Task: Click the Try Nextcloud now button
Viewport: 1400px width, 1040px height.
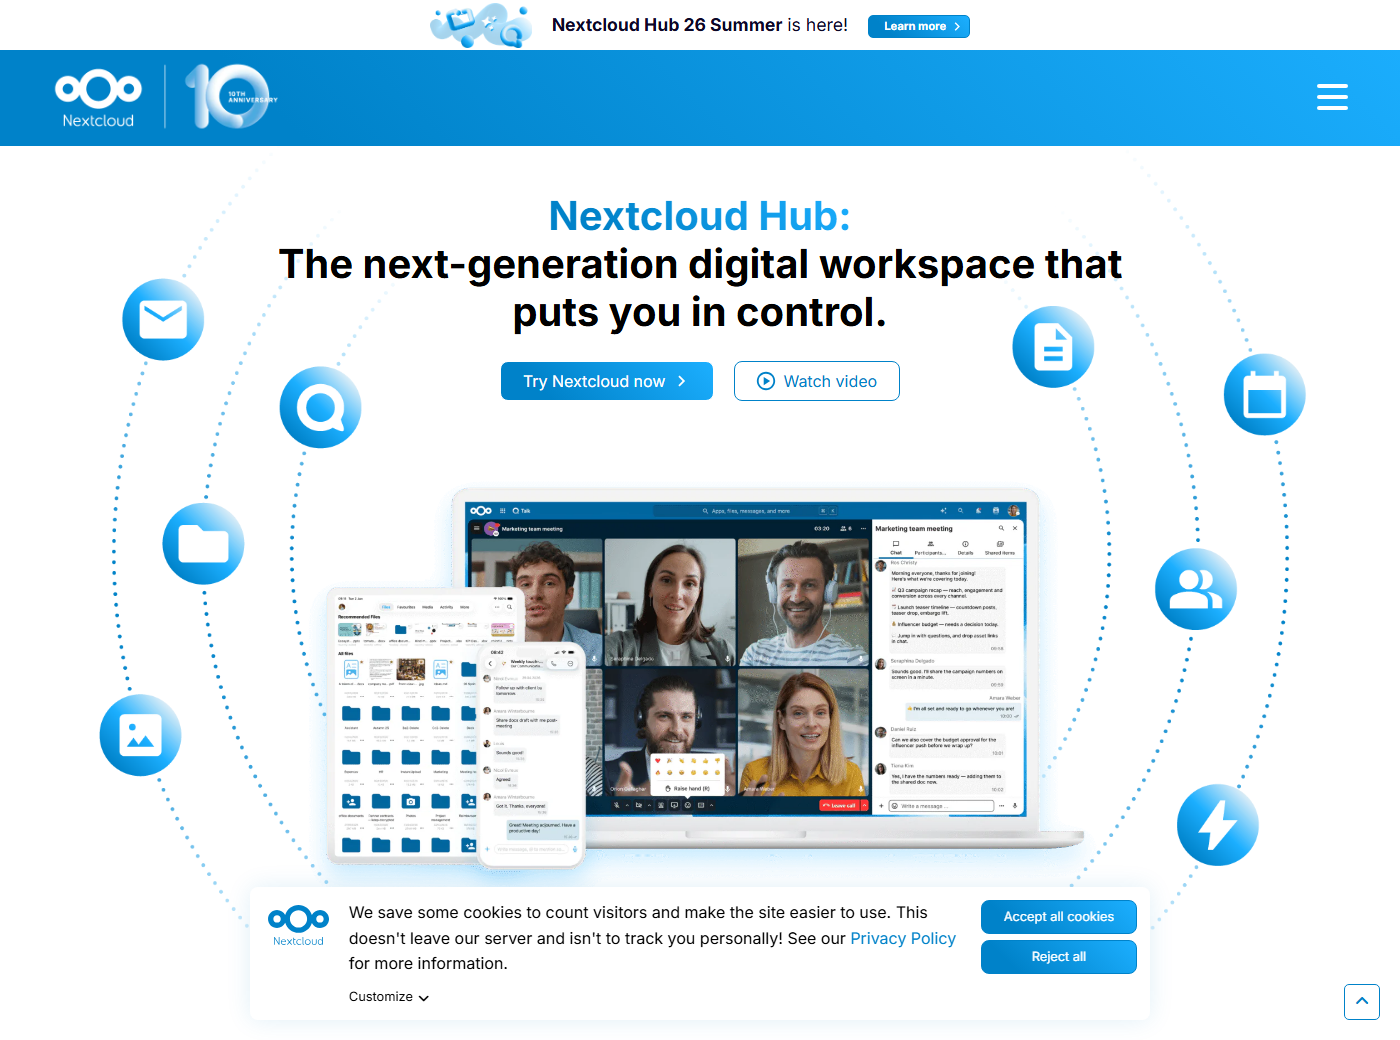Action: click(607, 381)
